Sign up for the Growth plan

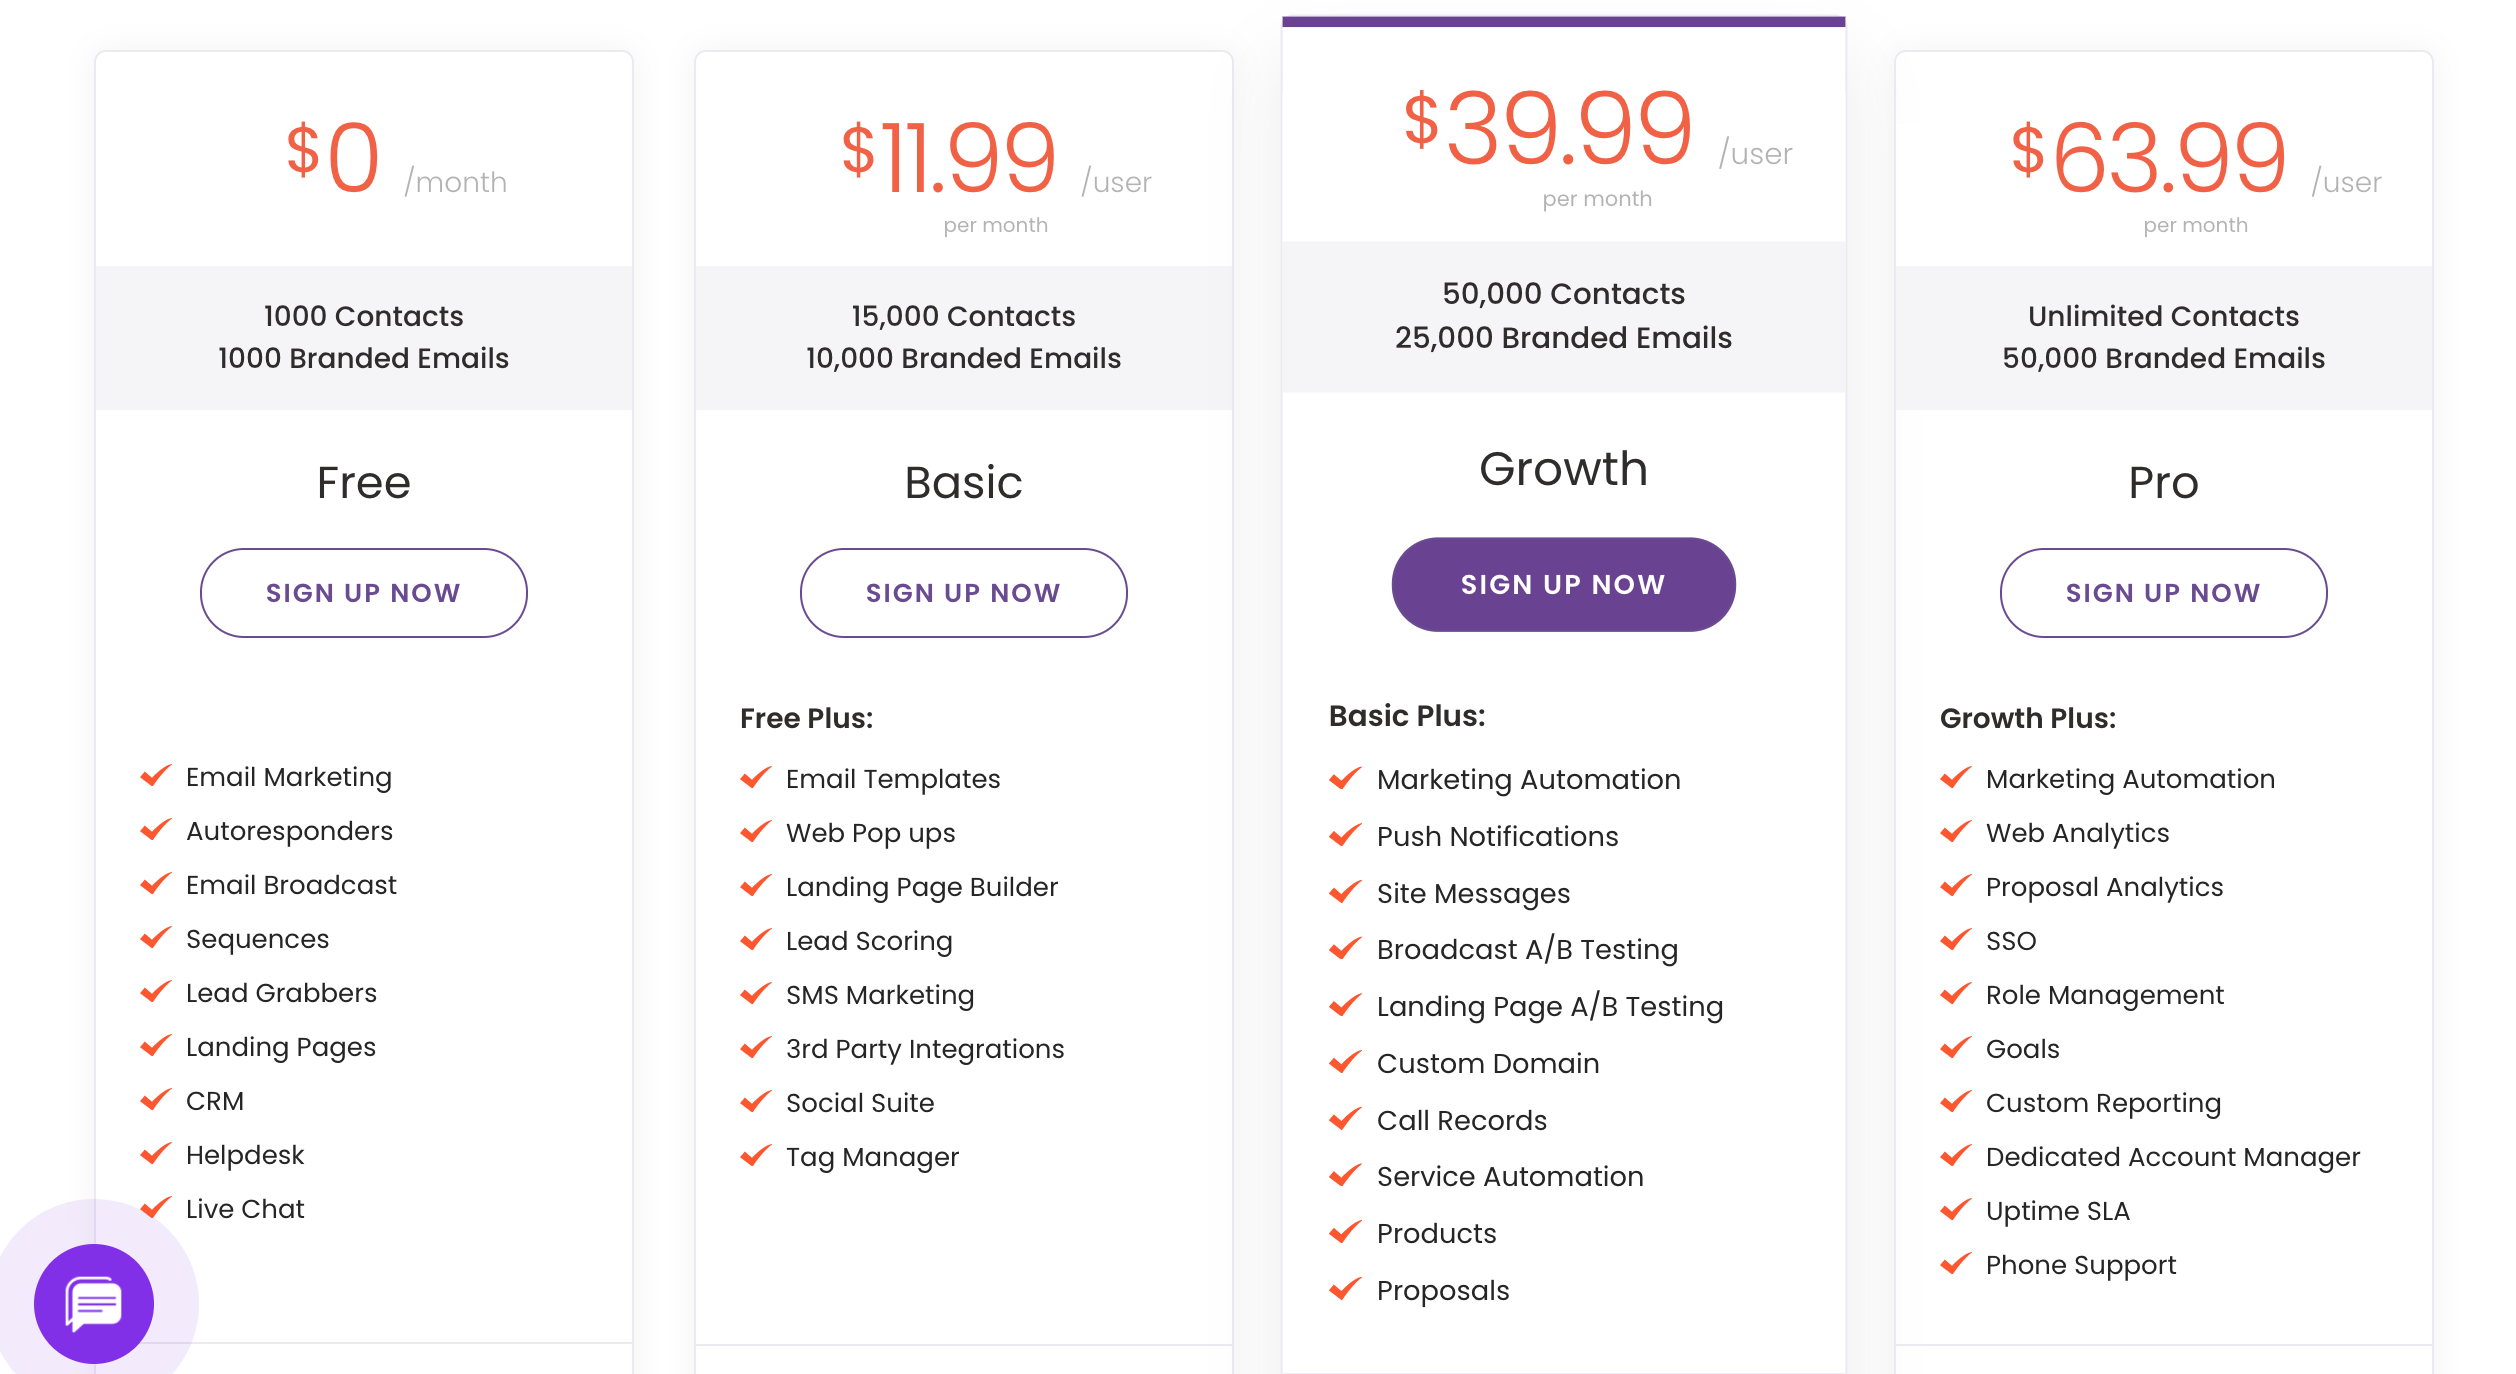click(1564, 584)
